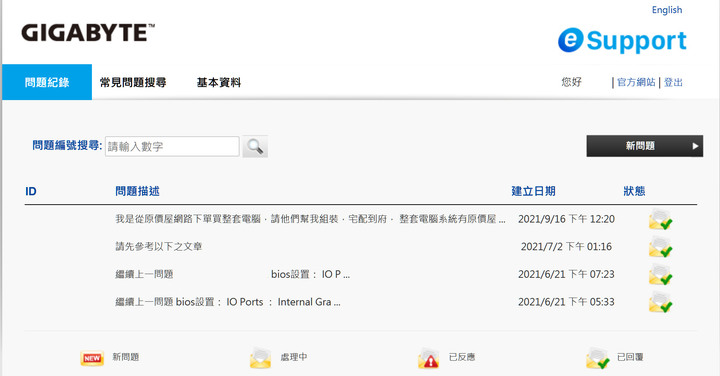
Task: Click the 狀態 column header
Action: 634,191
